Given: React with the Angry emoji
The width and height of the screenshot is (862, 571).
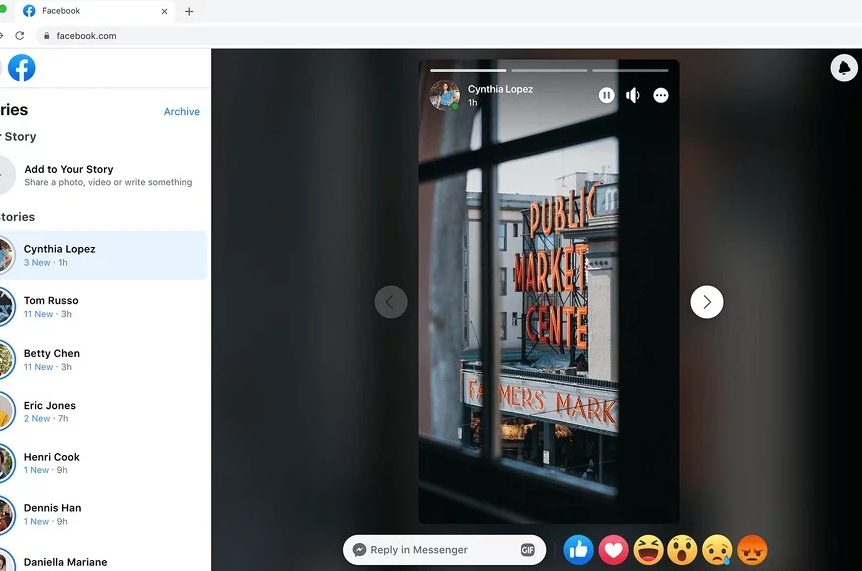Looking at the screenshot, I should click(x=752, y=549).
